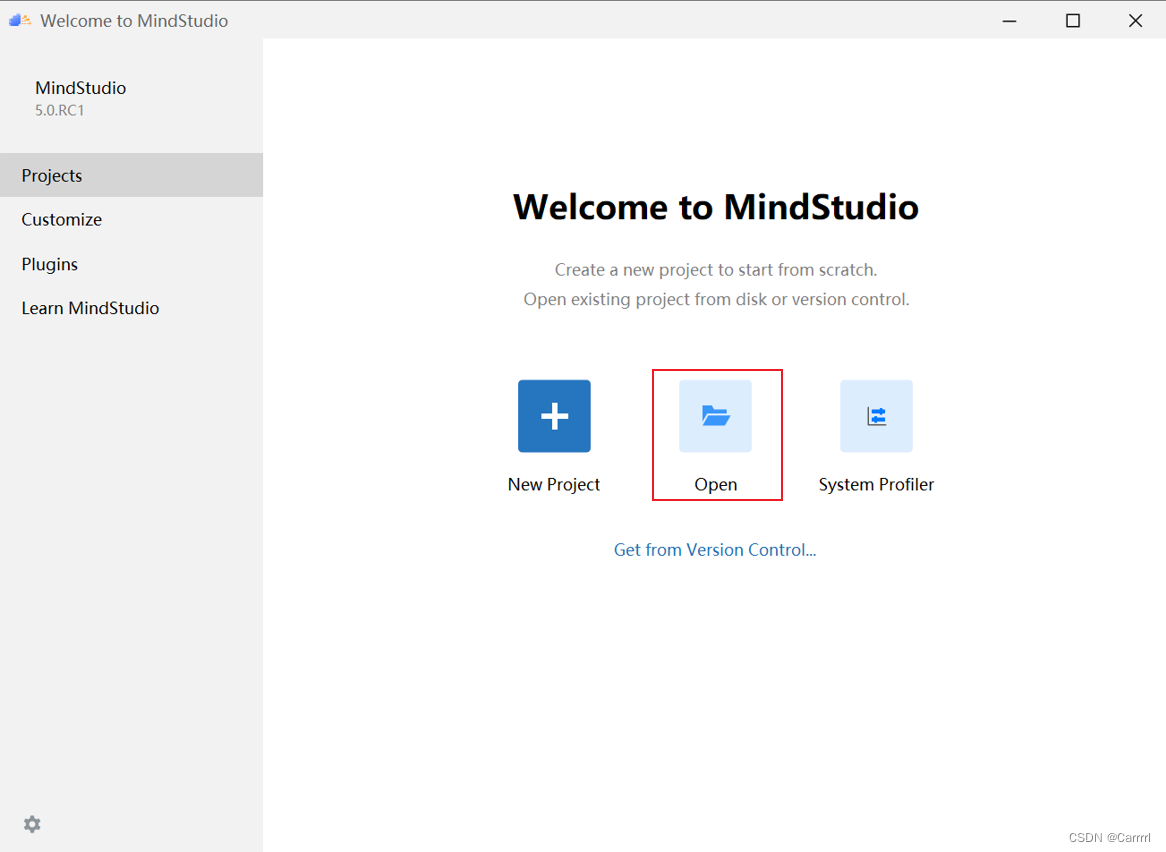Switch to the Customize tab
The width and height of the screenshot is (1166, 852).
click(132, 219)
